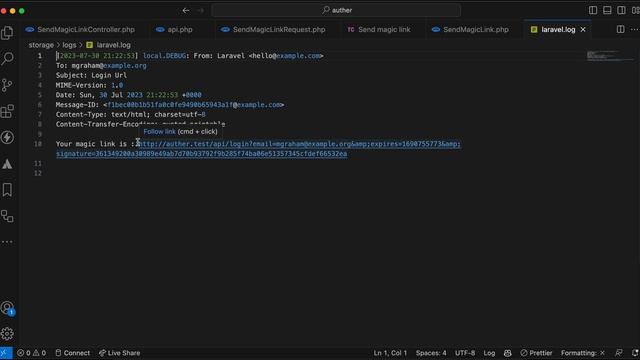This screenshot has width=640, height=360.
Task: Open the Explorer view in activity bar
Action: click(x=7, y=33)
